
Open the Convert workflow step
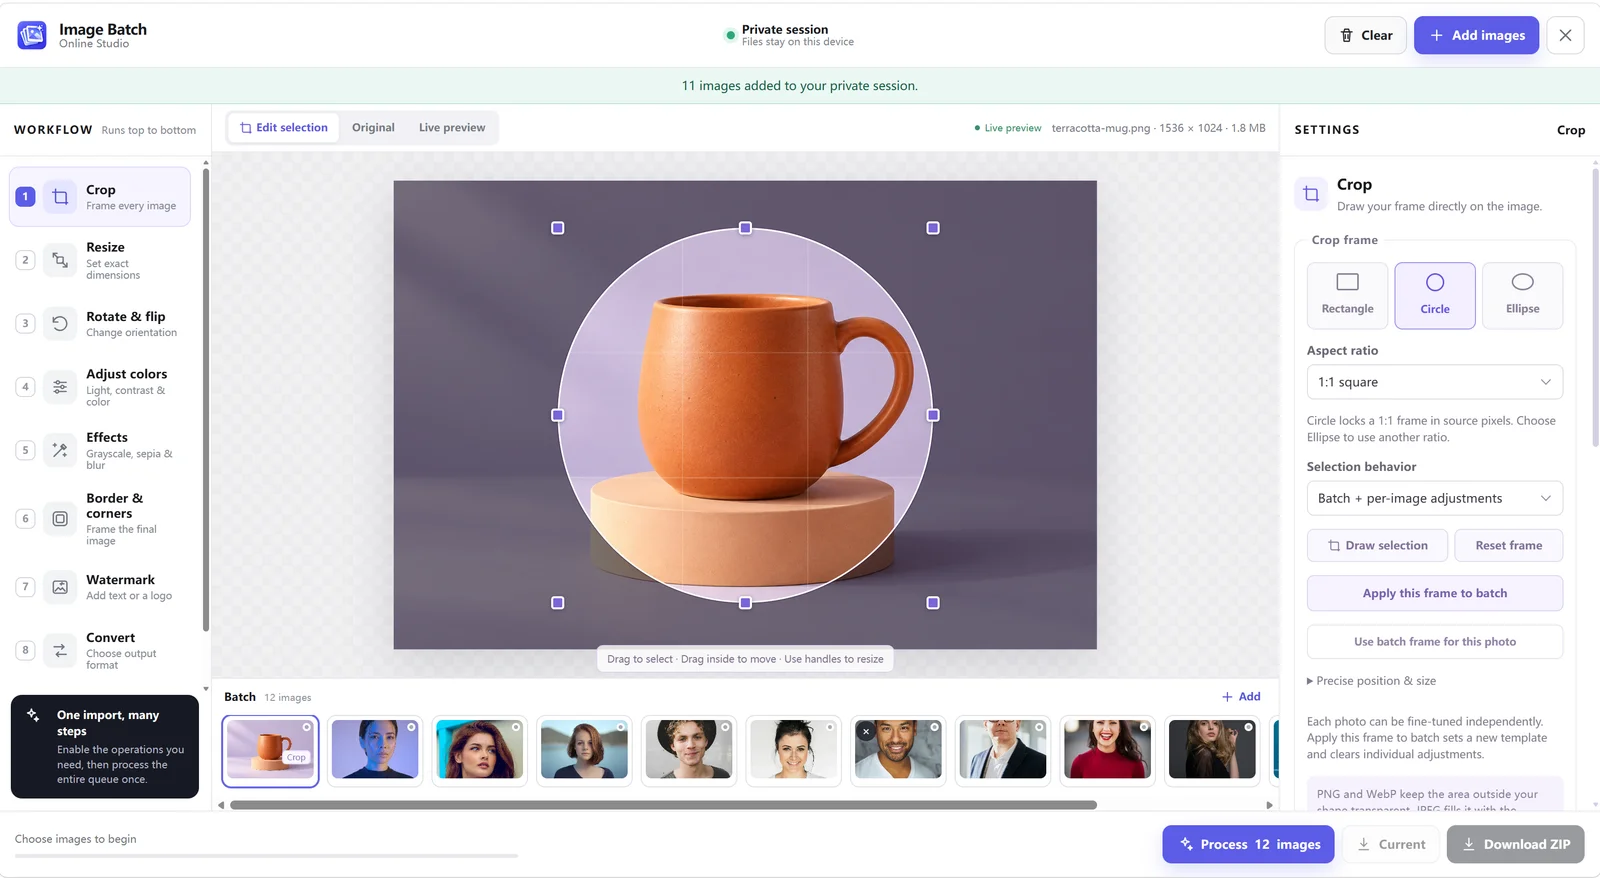100,650
